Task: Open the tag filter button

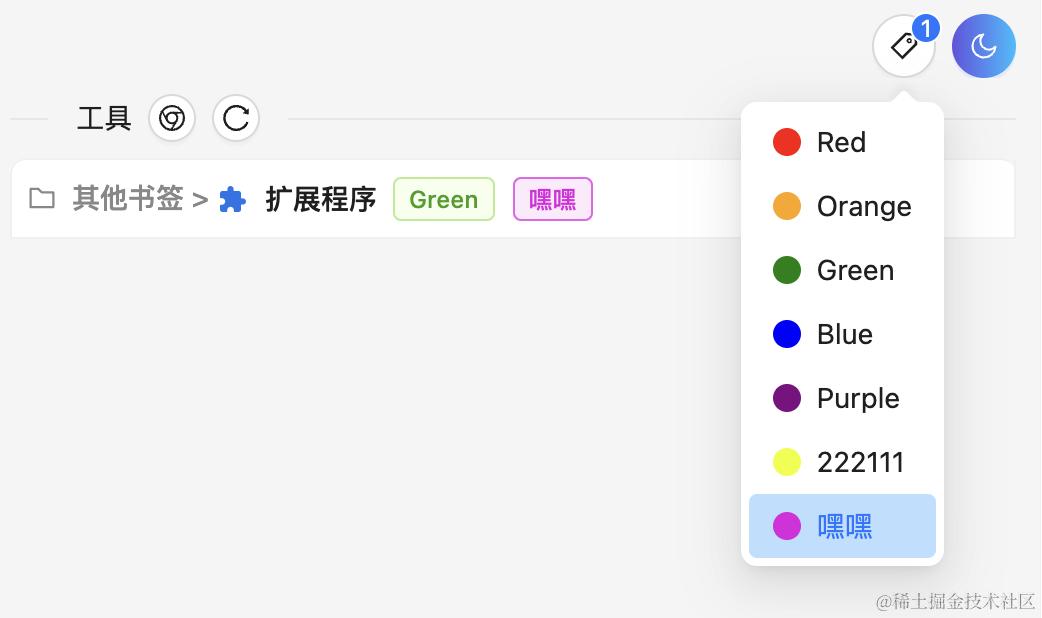Action: pyautogui.click(x=904, y=47)
